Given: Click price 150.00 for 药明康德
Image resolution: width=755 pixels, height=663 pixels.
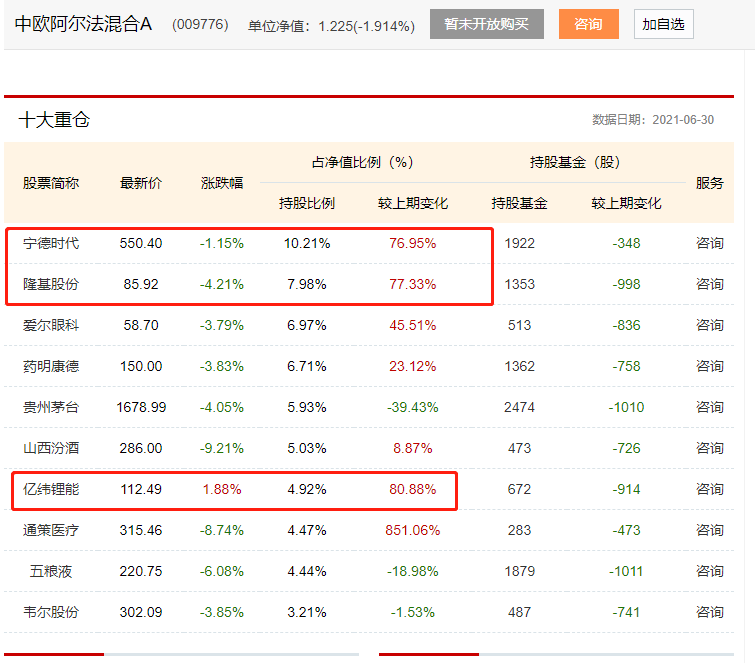Looking at the screenshot, I should pos(141,366).
